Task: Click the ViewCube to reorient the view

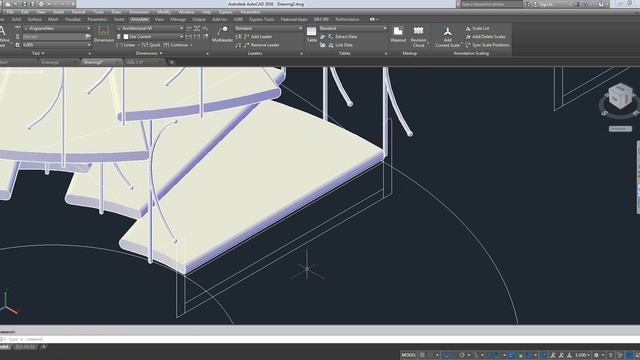Action: 620,97
